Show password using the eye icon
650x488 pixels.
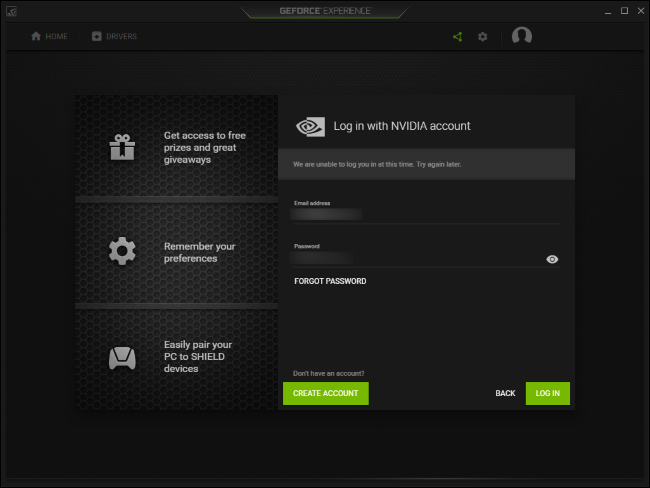552,259
